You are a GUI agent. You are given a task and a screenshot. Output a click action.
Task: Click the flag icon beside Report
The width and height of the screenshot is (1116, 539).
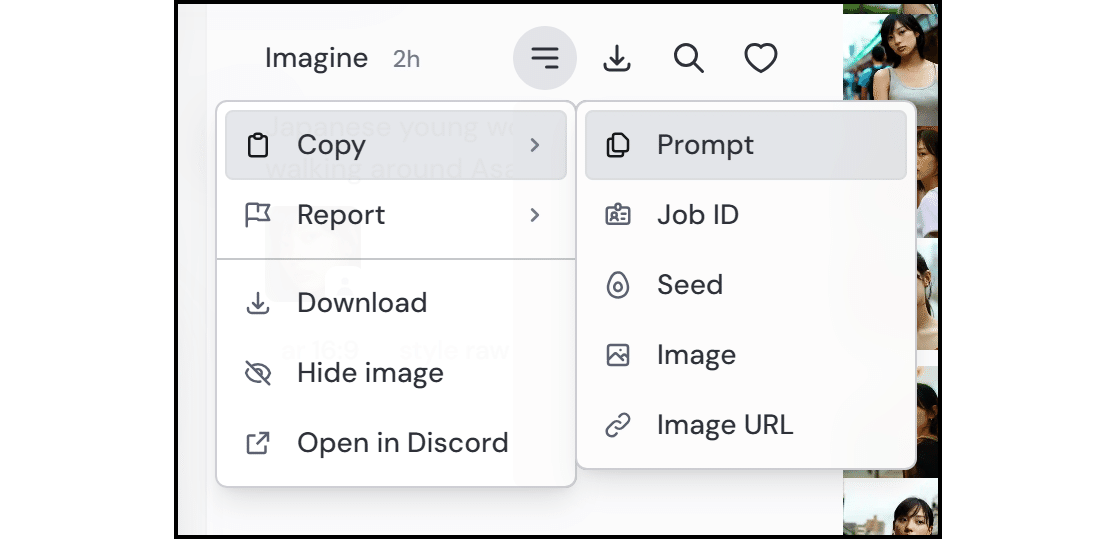[x=258, y=215]
